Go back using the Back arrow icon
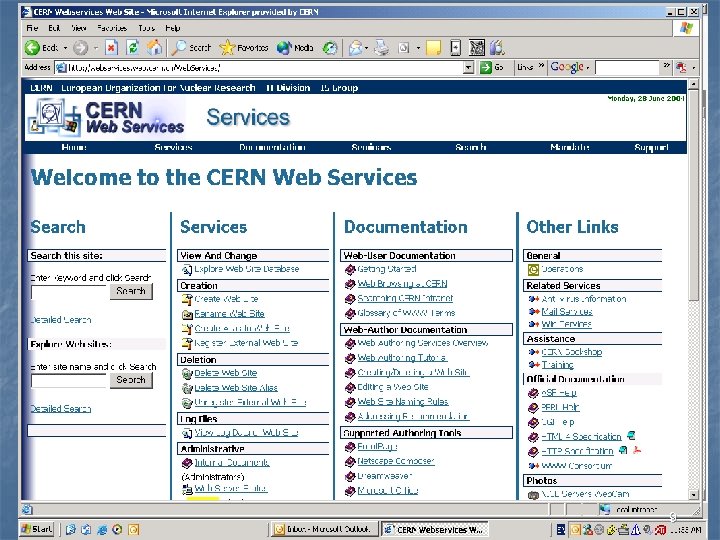720x540 pixels. click(33, 47)
